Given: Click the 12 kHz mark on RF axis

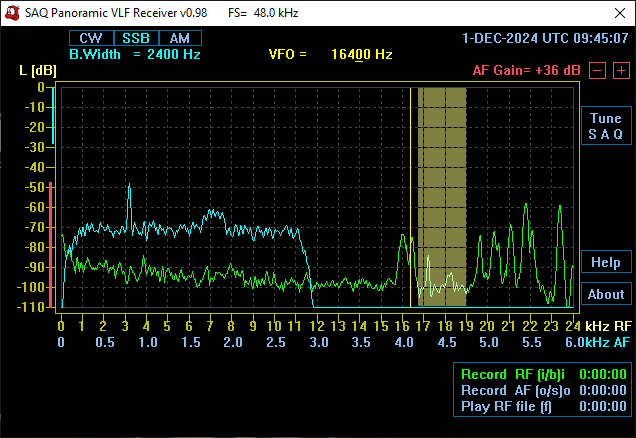Looking at the screenshot, I should (317, 326).
